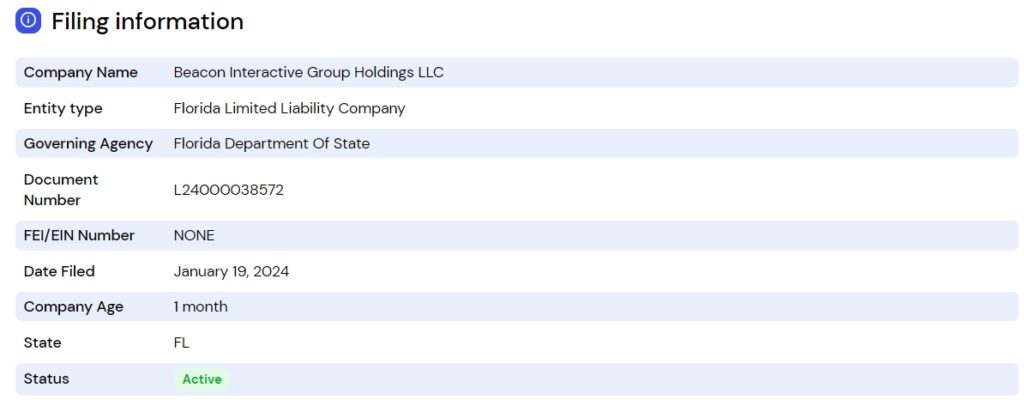This screenshot has width=1024, height=400.
Task: Select Florida Limited Liability Company value
Action: tap(289, 108)
